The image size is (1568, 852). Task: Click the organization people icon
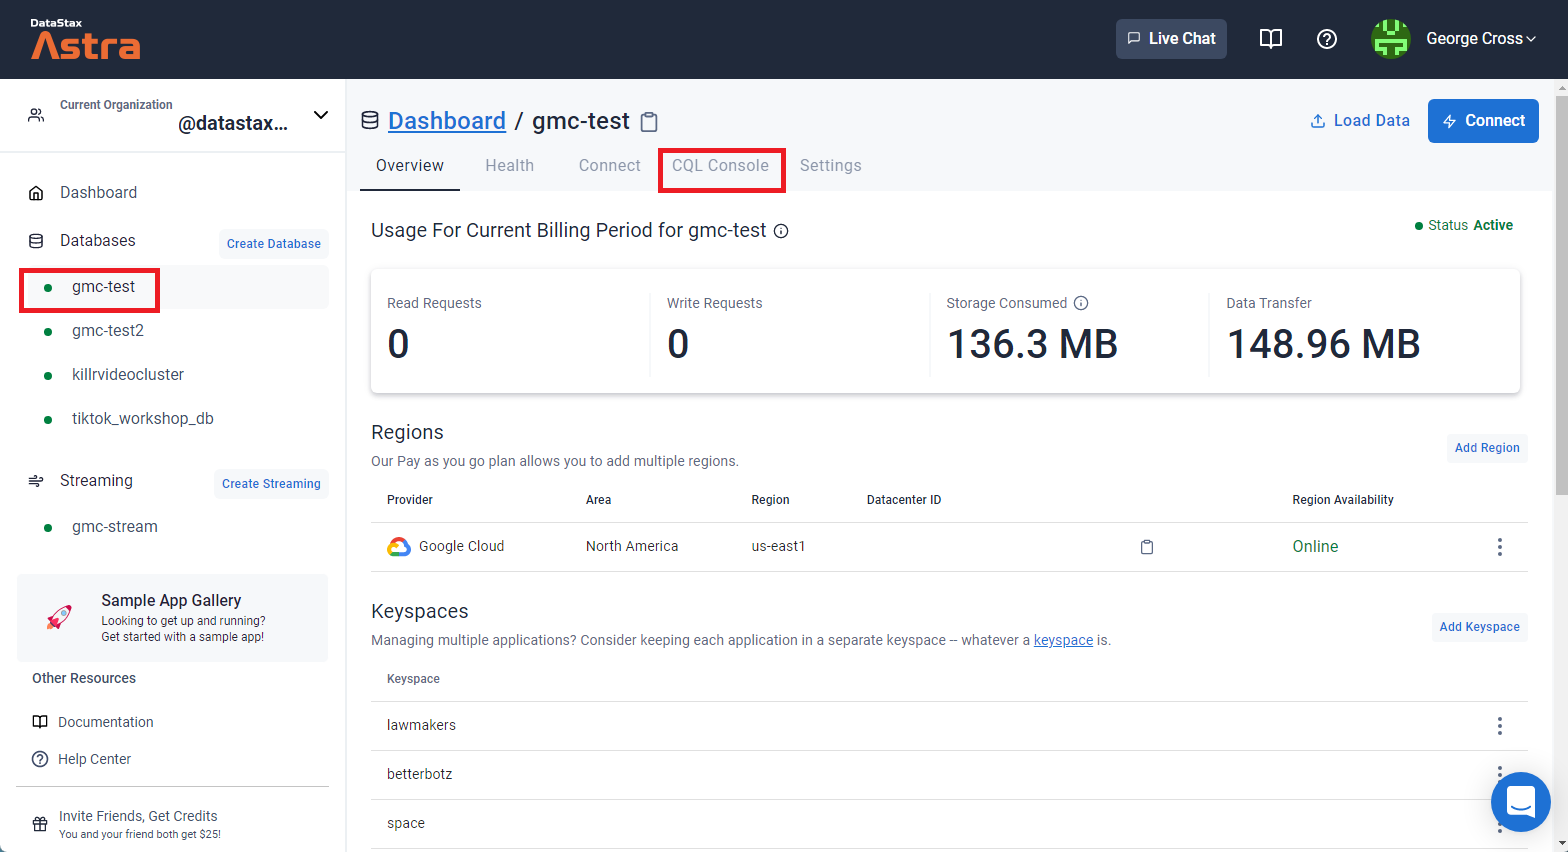point(36,115)
